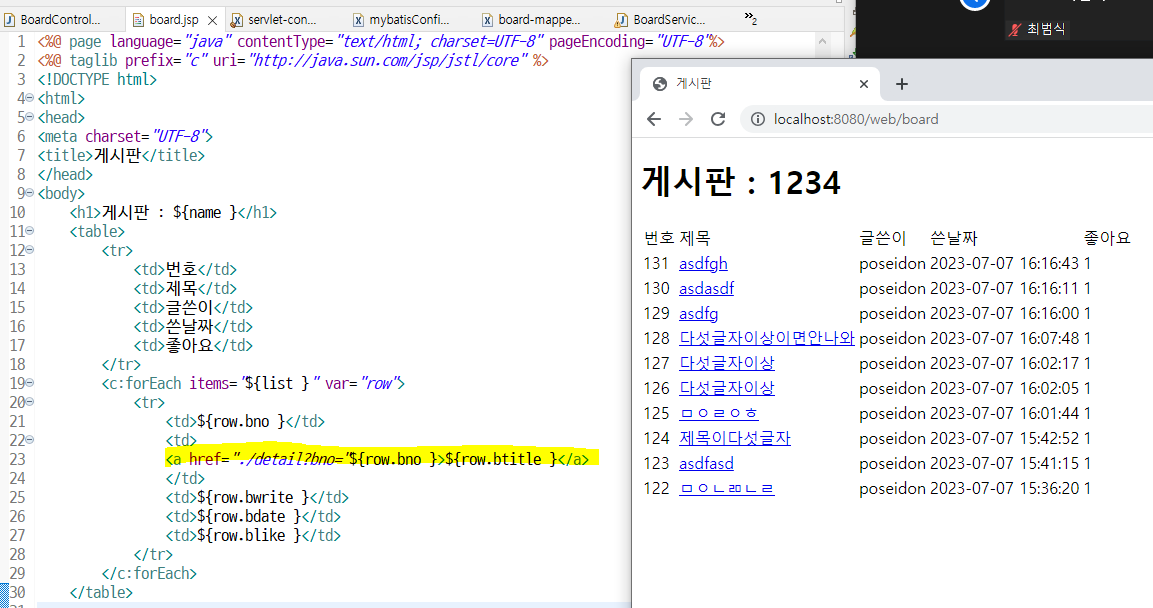Open the servlet-con editor tab
The height and width of the screenshot is (608, 1153).
click(282, 20)
